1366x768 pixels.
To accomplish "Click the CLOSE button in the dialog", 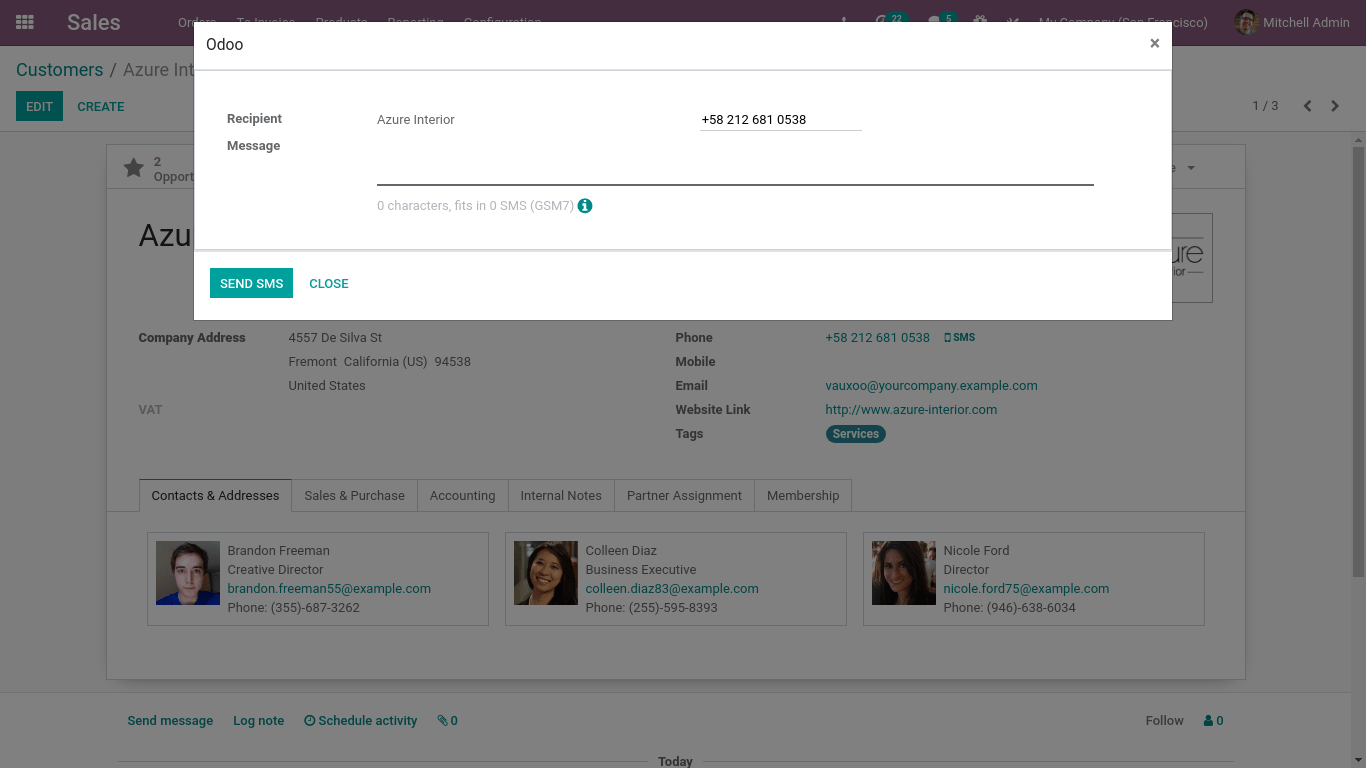I will click(329, 283).
